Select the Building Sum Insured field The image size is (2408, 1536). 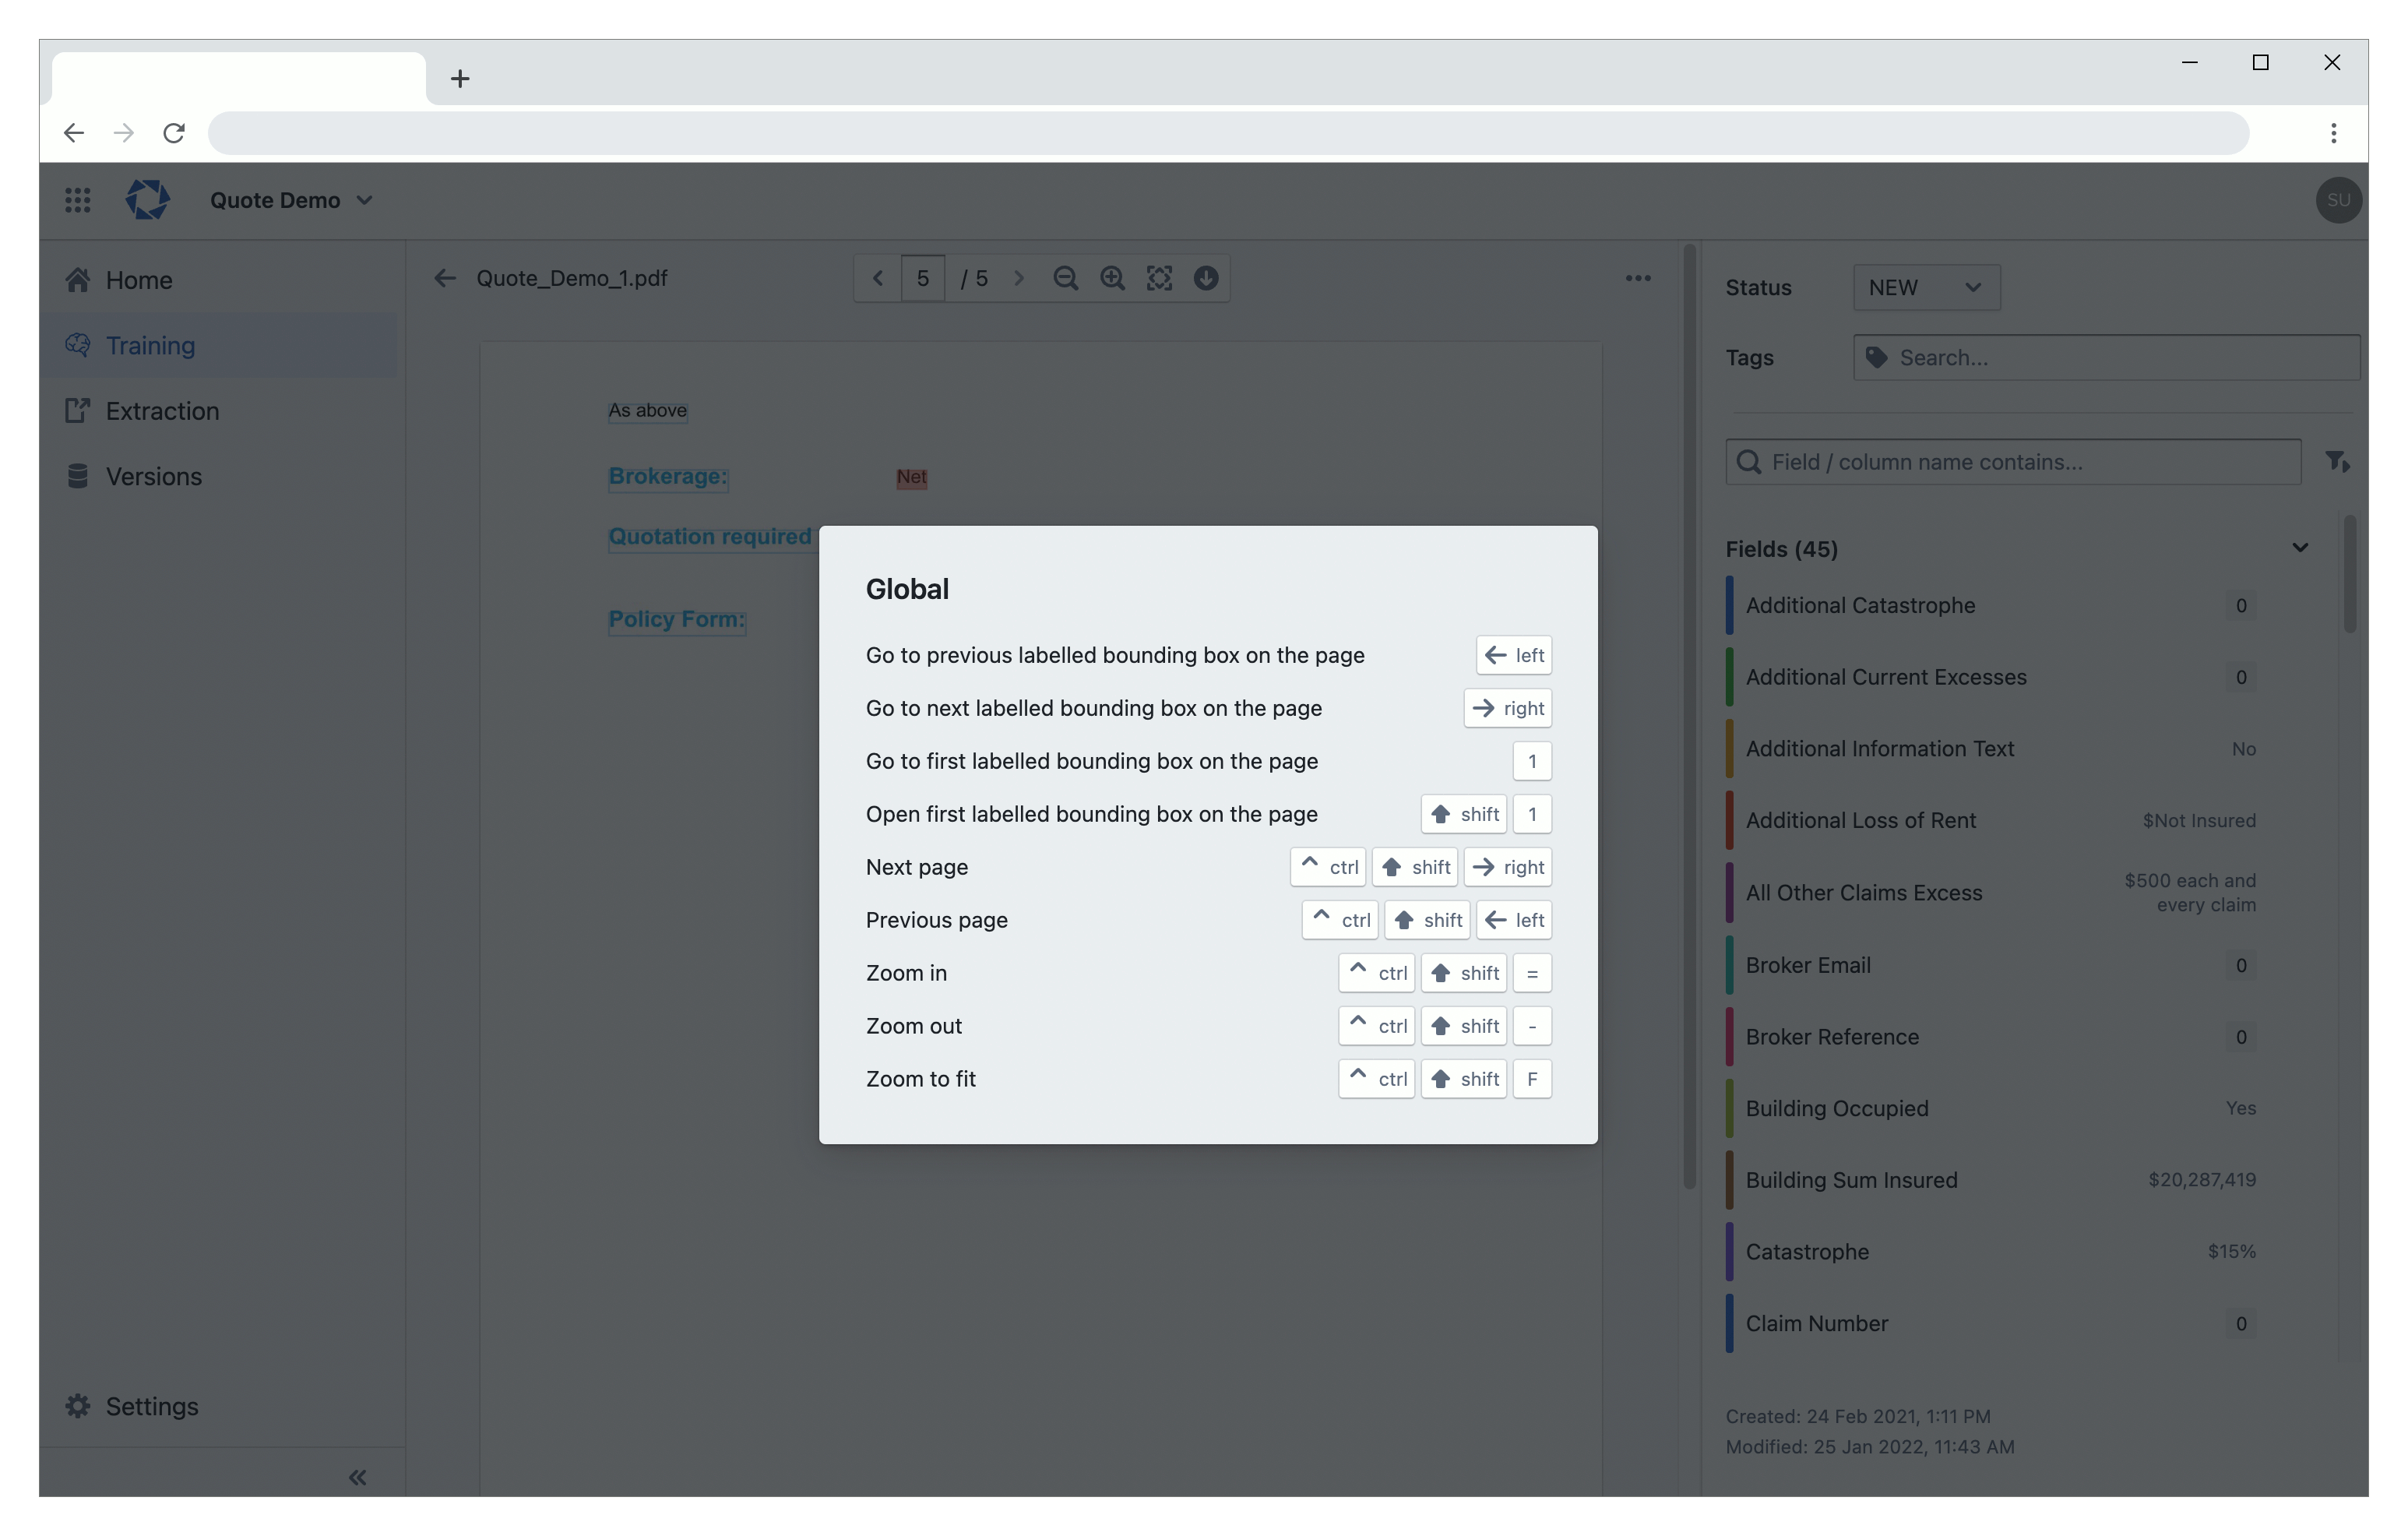pyautogui.click(x=1851, y=1180)
